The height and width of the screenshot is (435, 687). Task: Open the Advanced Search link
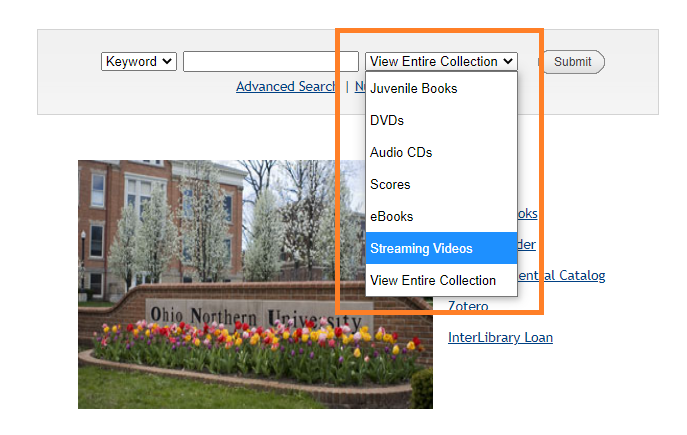click(286, 86)
